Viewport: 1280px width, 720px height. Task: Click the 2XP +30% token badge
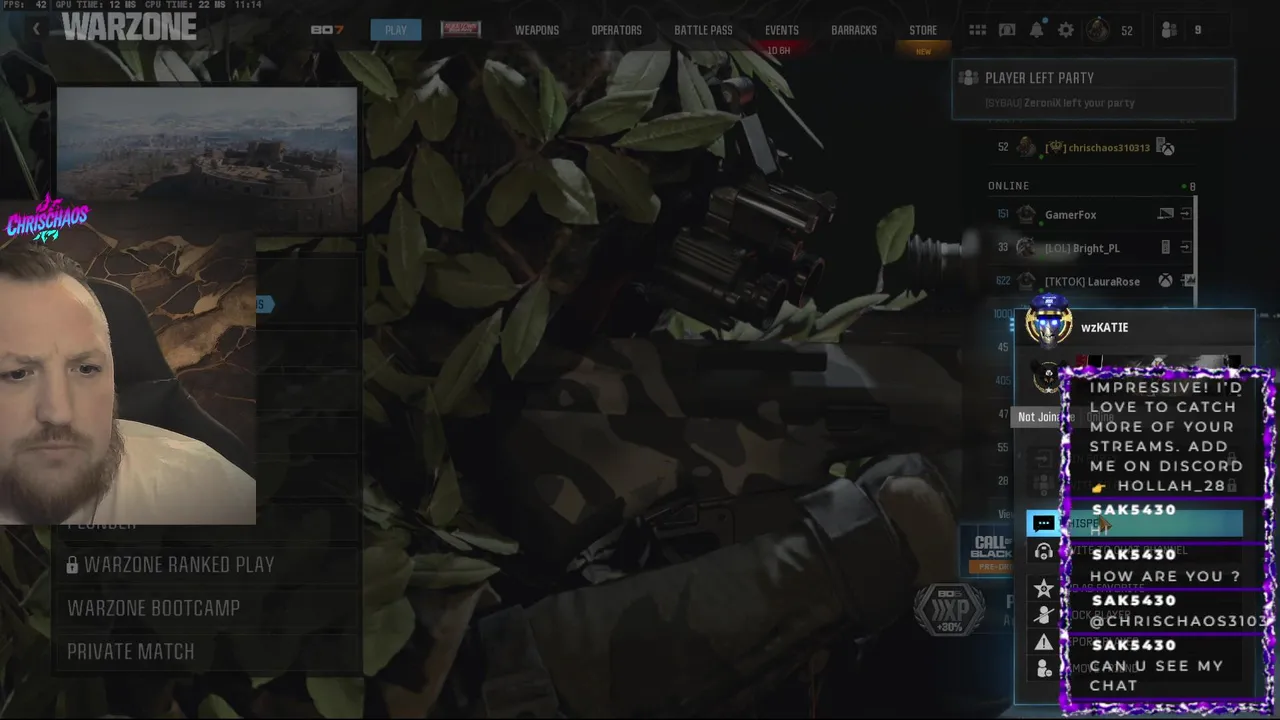(x=949, y=610)
